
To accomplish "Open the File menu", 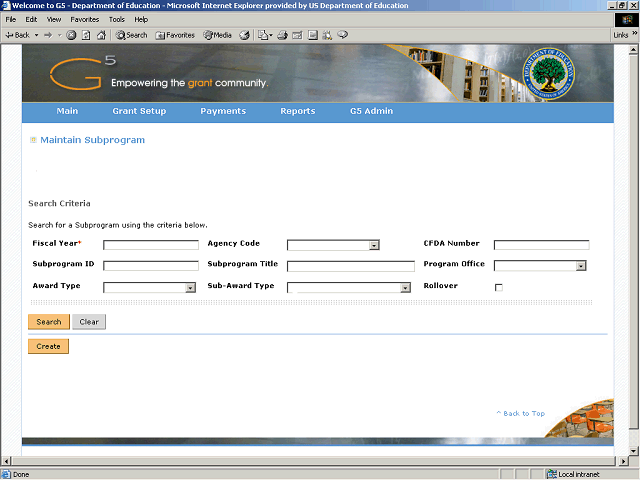I will pos(11,19).
